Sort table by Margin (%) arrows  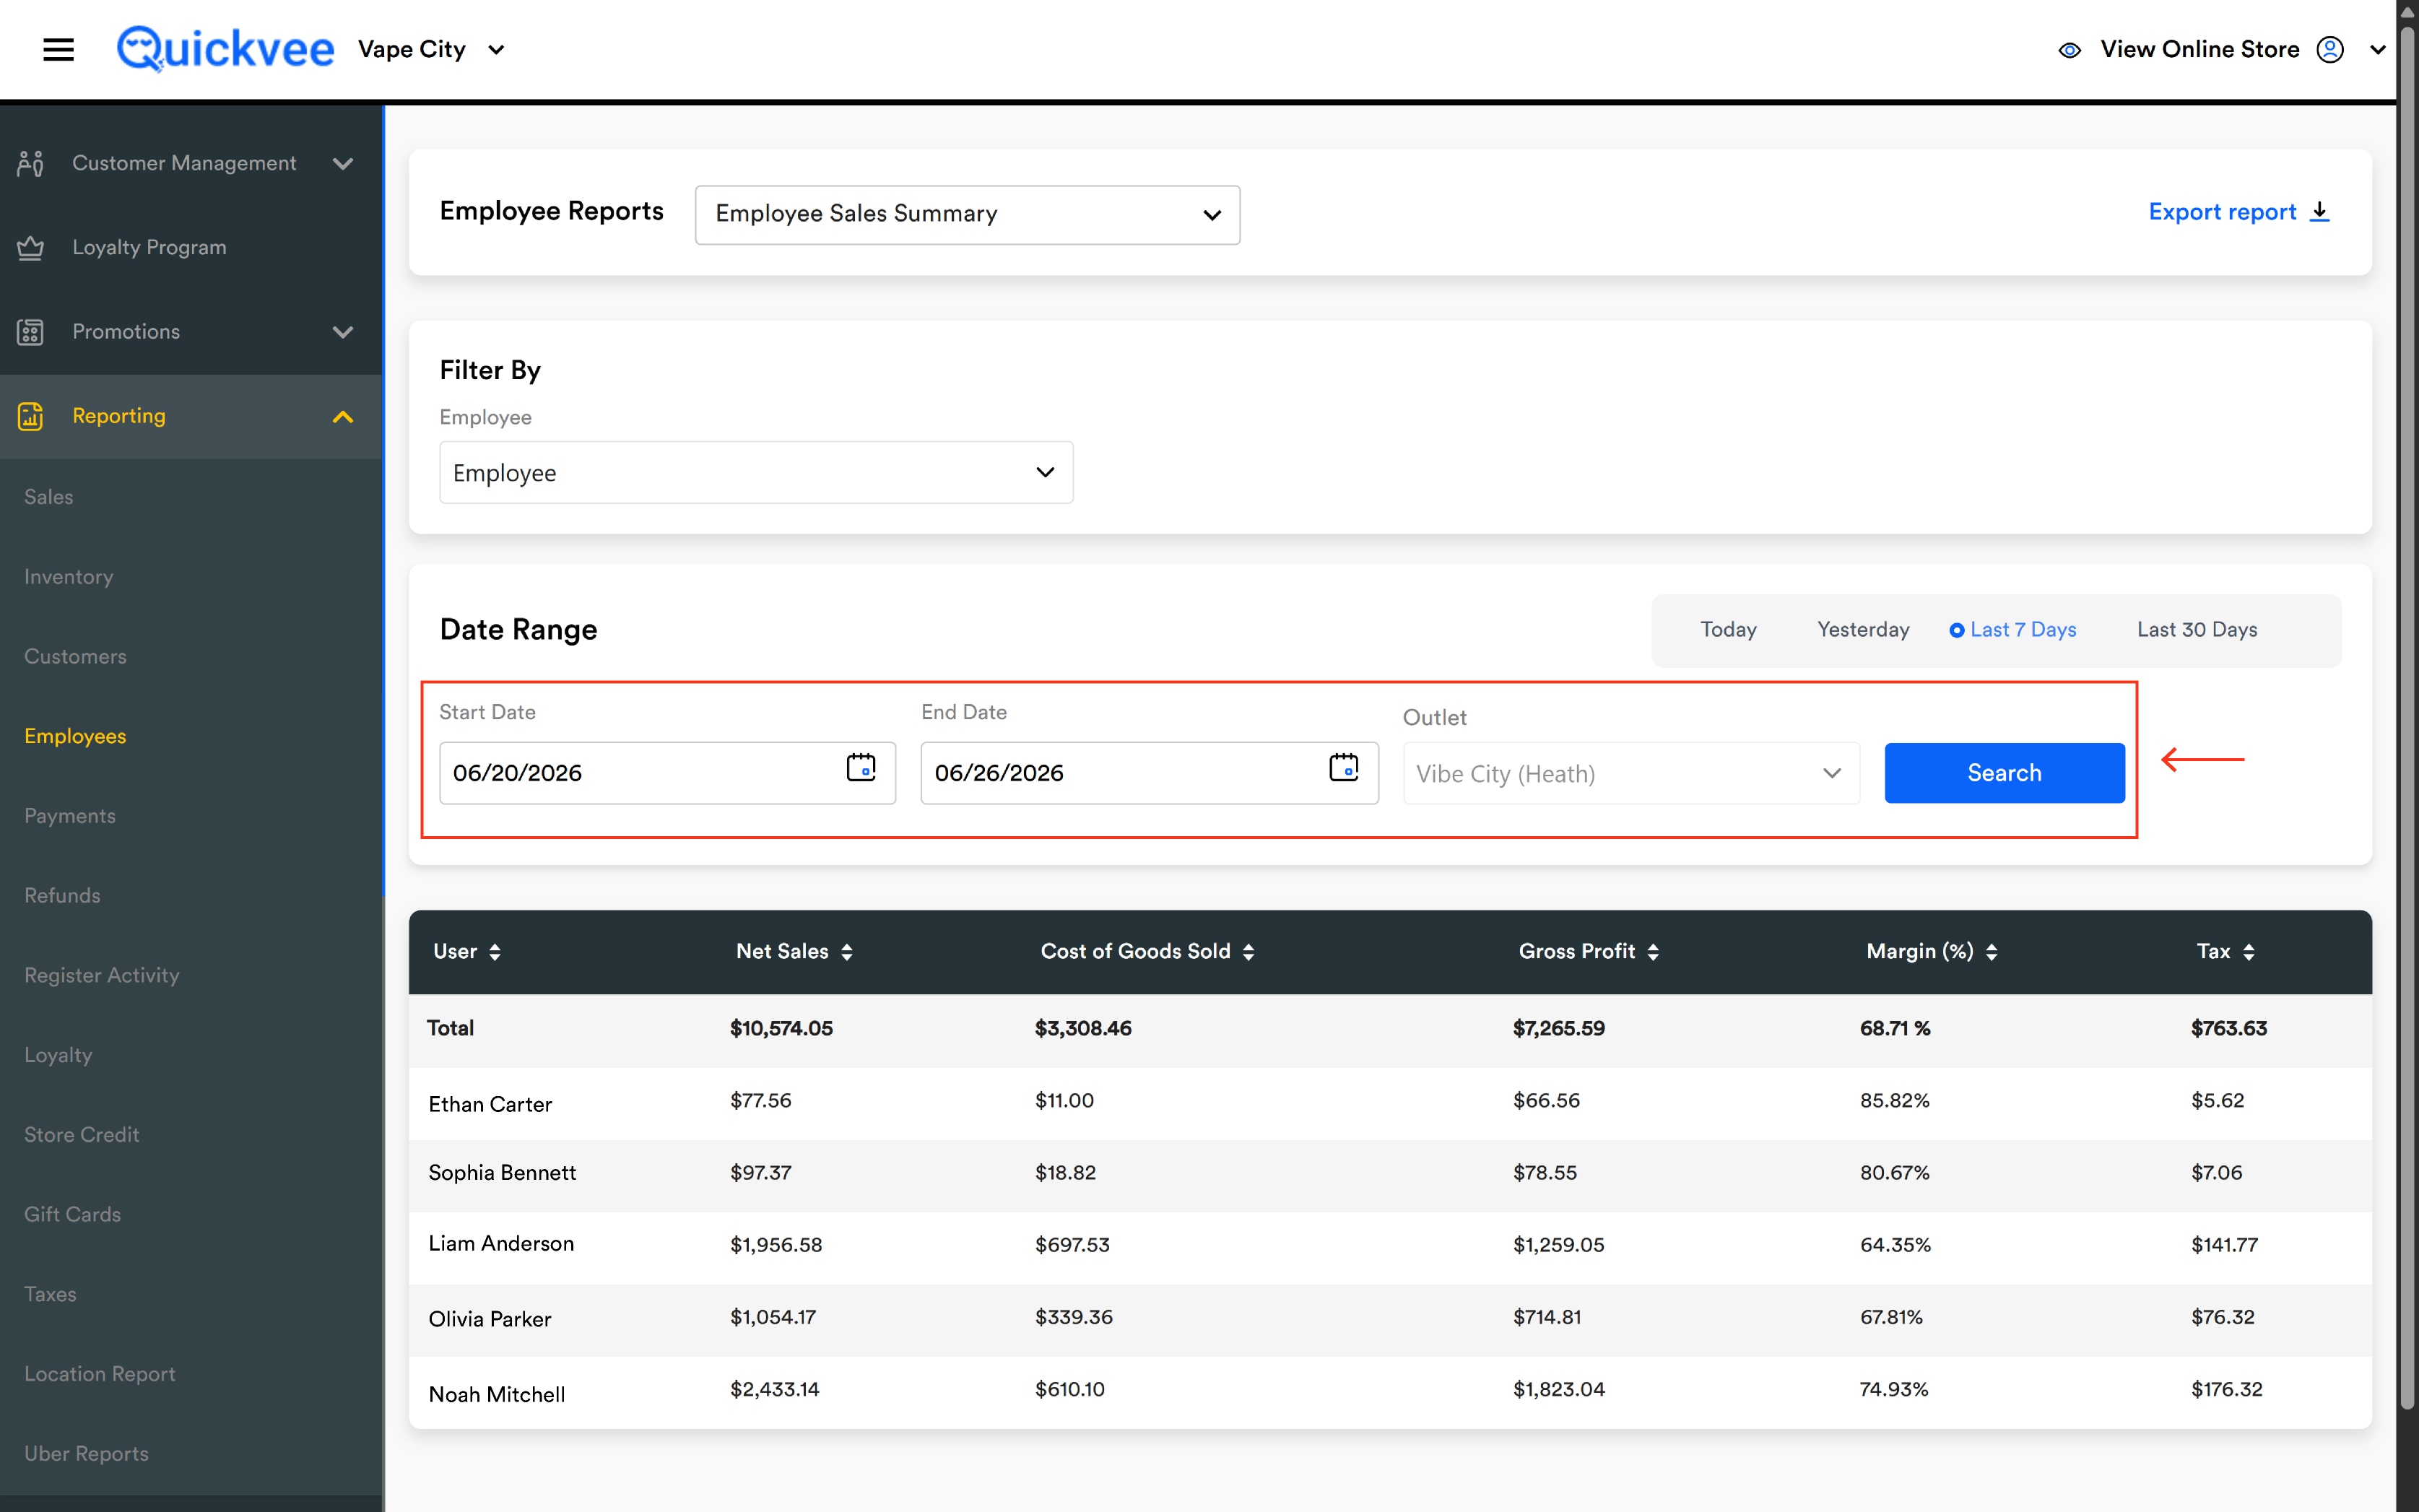pos(1991,952)
